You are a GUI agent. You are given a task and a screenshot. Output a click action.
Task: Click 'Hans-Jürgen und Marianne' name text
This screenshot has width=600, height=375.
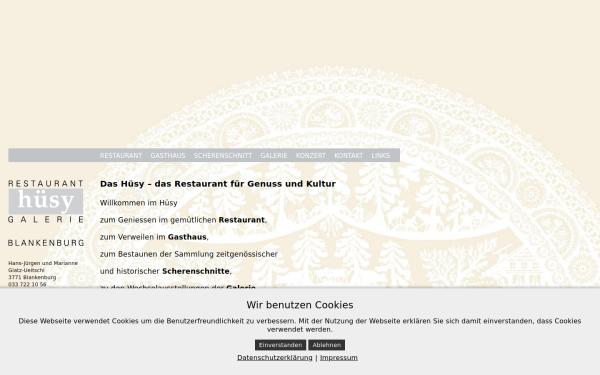[43, 263]
